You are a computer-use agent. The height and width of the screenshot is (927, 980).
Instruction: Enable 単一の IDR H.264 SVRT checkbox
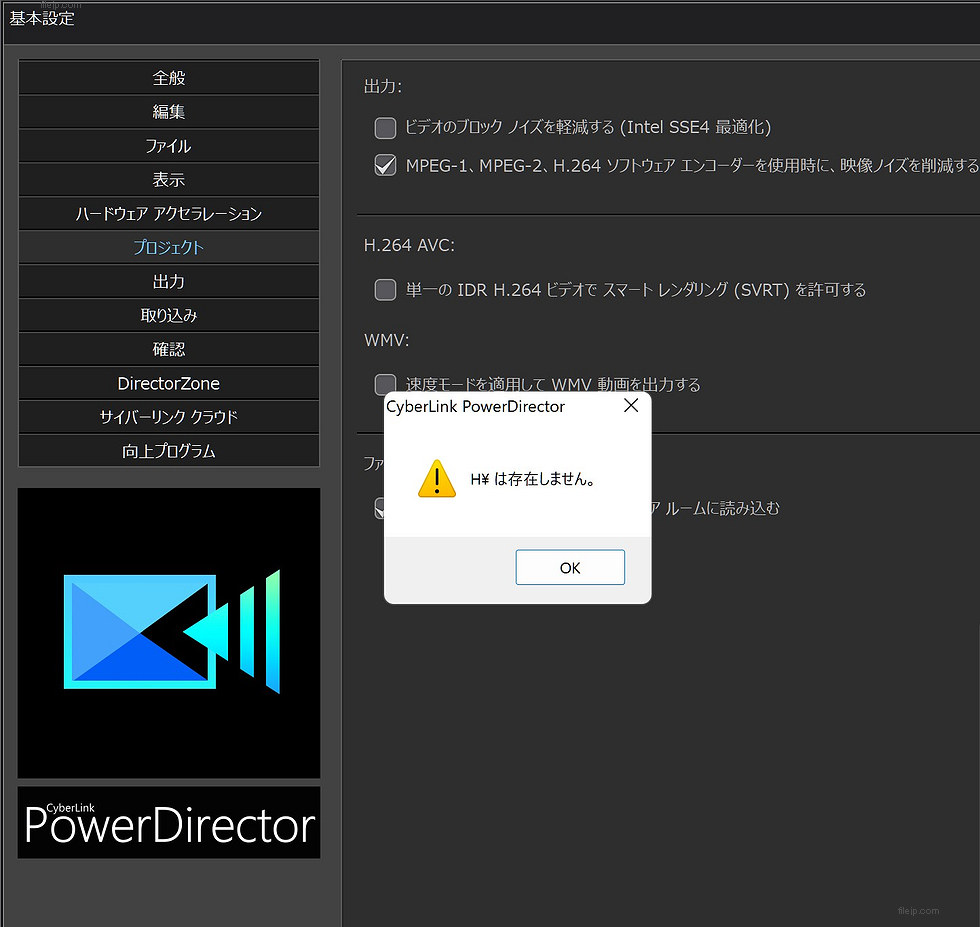point(385,289)
